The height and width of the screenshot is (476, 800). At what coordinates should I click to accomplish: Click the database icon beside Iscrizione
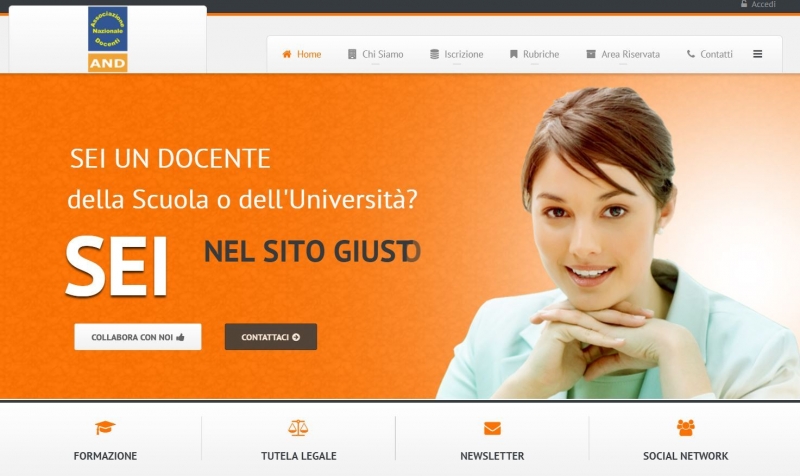434,54
